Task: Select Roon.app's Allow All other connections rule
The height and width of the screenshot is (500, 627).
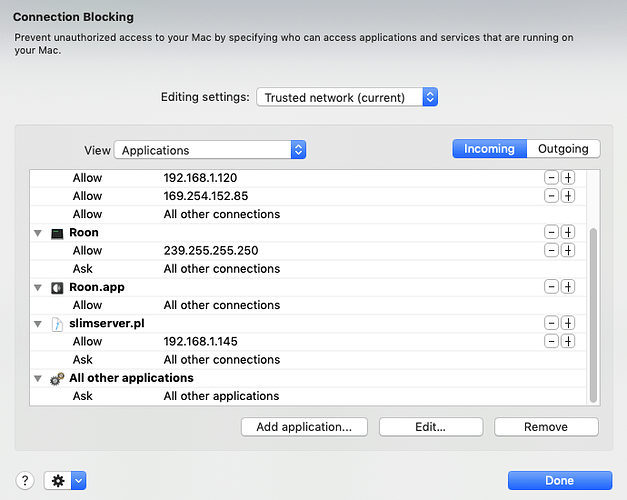Action: 308,305
